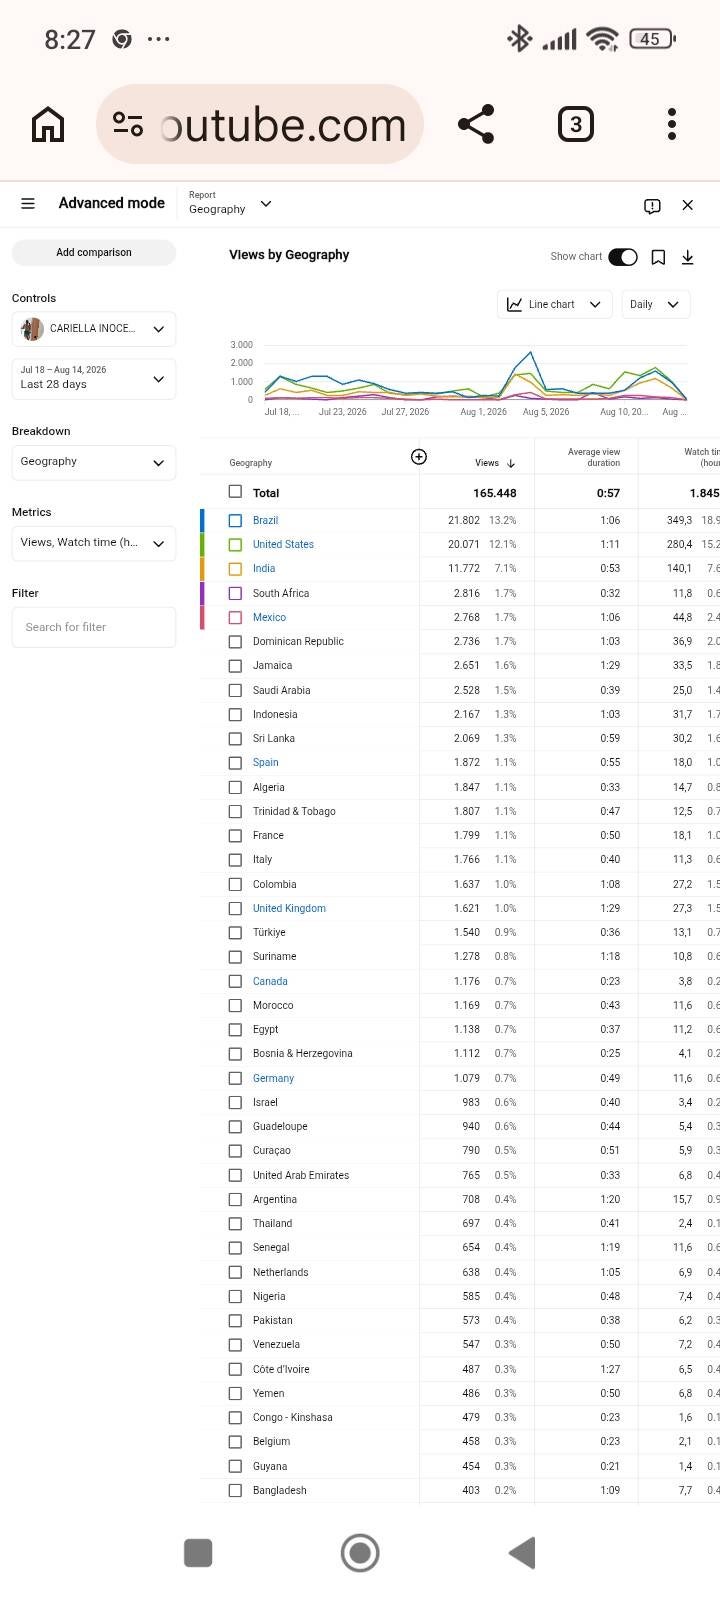The width and height of the screenshot is (720, 1600).
Task: Click the download report icon
Action: point(688,258)
